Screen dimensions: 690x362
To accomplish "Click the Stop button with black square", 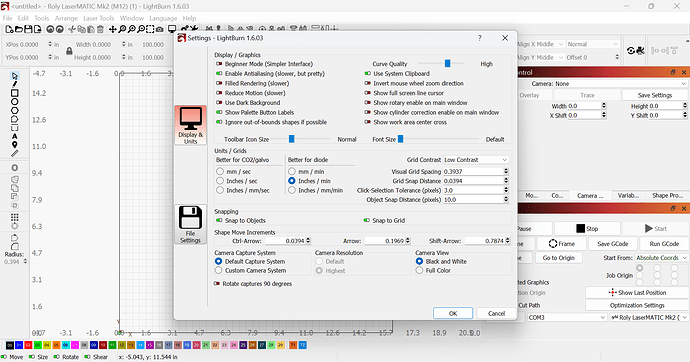I will pos(587,229).
